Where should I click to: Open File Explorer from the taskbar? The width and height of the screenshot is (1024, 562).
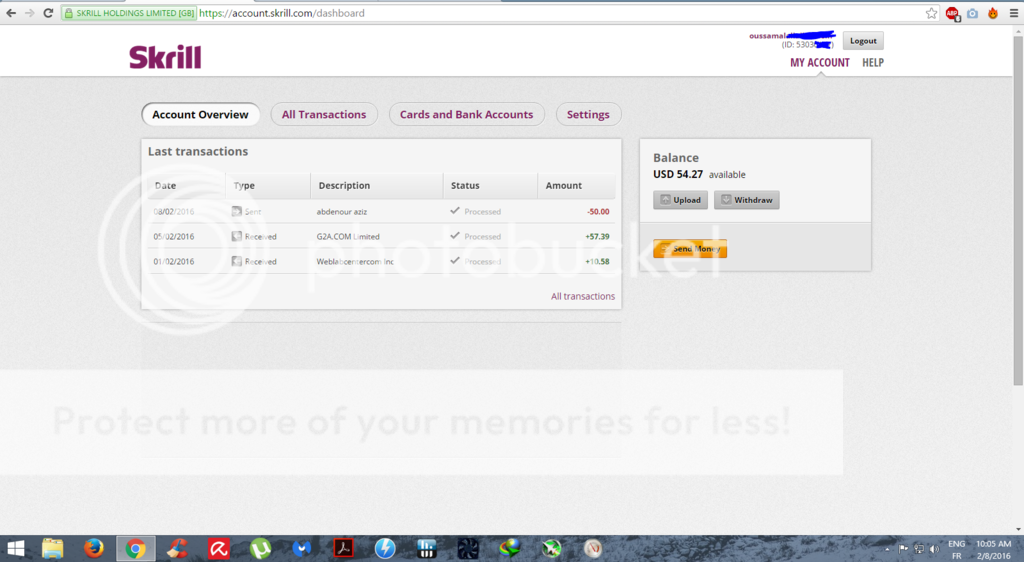pyautogui.click(x=52, y=549)
